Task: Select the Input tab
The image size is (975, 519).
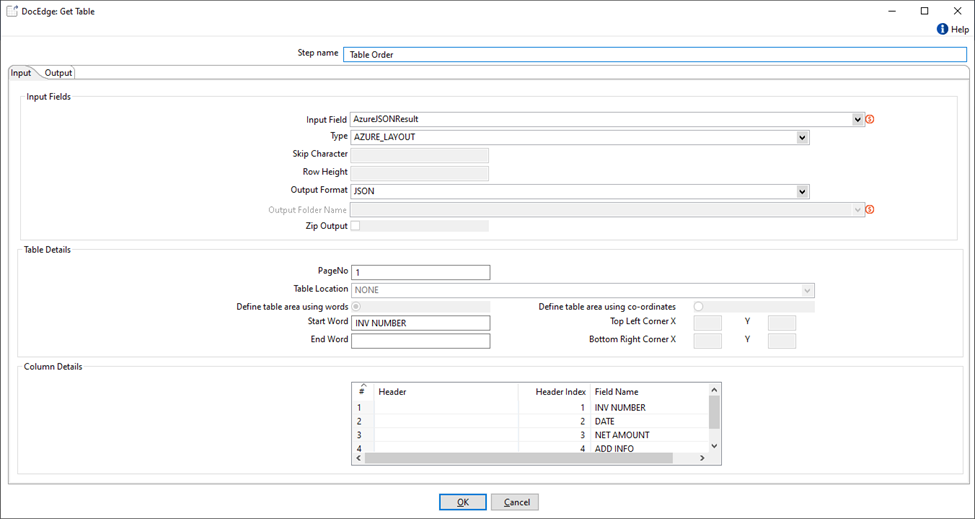Action: (21, 73)
